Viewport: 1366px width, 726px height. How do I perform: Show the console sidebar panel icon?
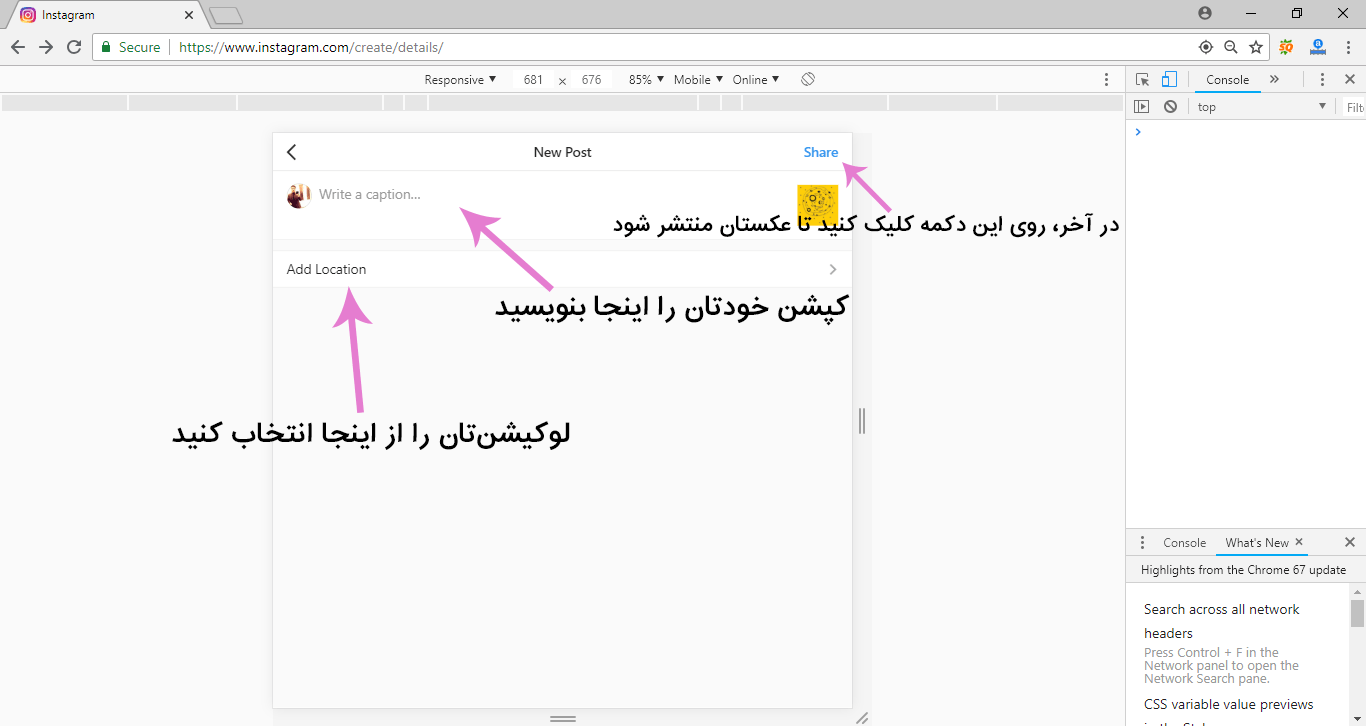[x=1142, y=107]
